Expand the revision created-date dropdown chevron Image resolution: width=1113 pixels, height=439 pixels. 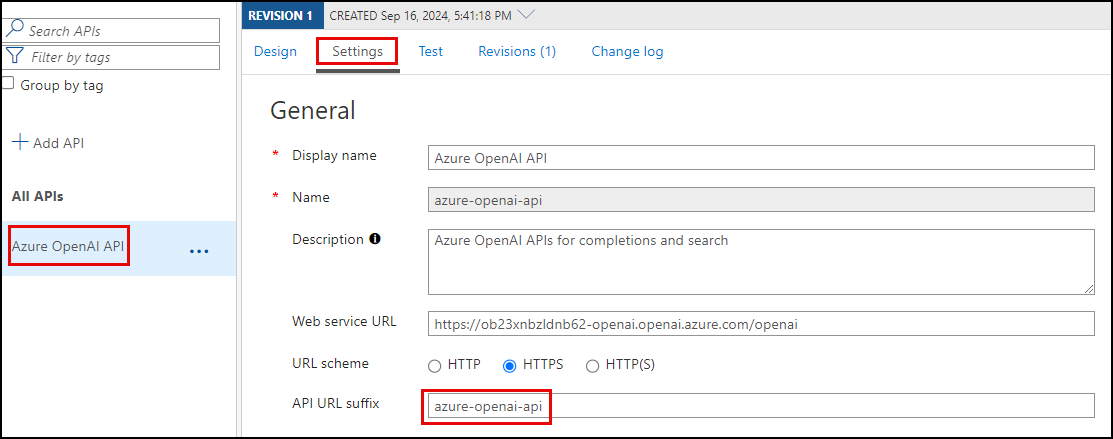[x=526, y=13]
